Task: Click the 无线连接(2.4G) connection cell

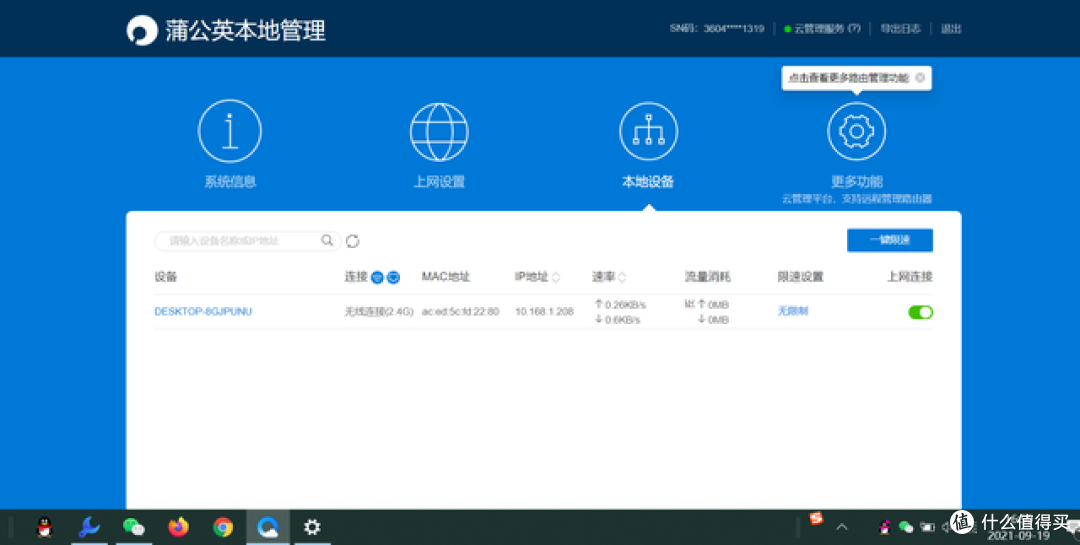Action: (379, 312)
